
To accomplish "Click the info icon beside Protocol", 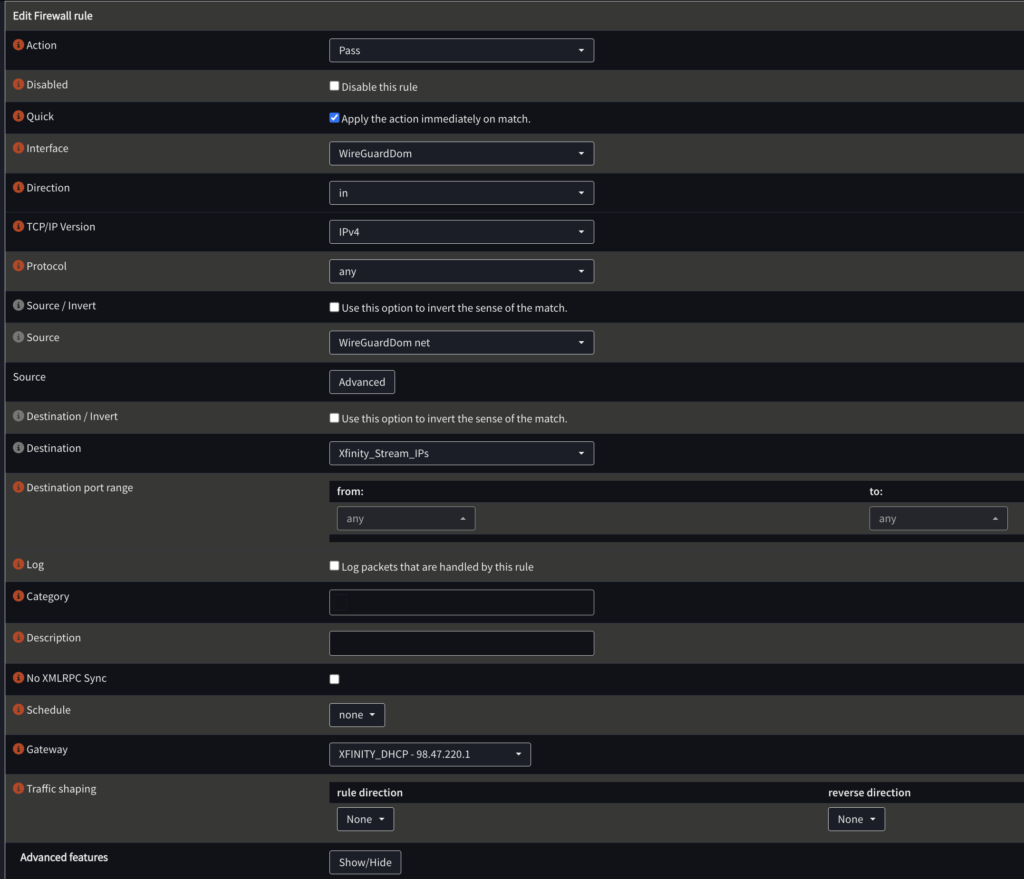I will point(18,267).
